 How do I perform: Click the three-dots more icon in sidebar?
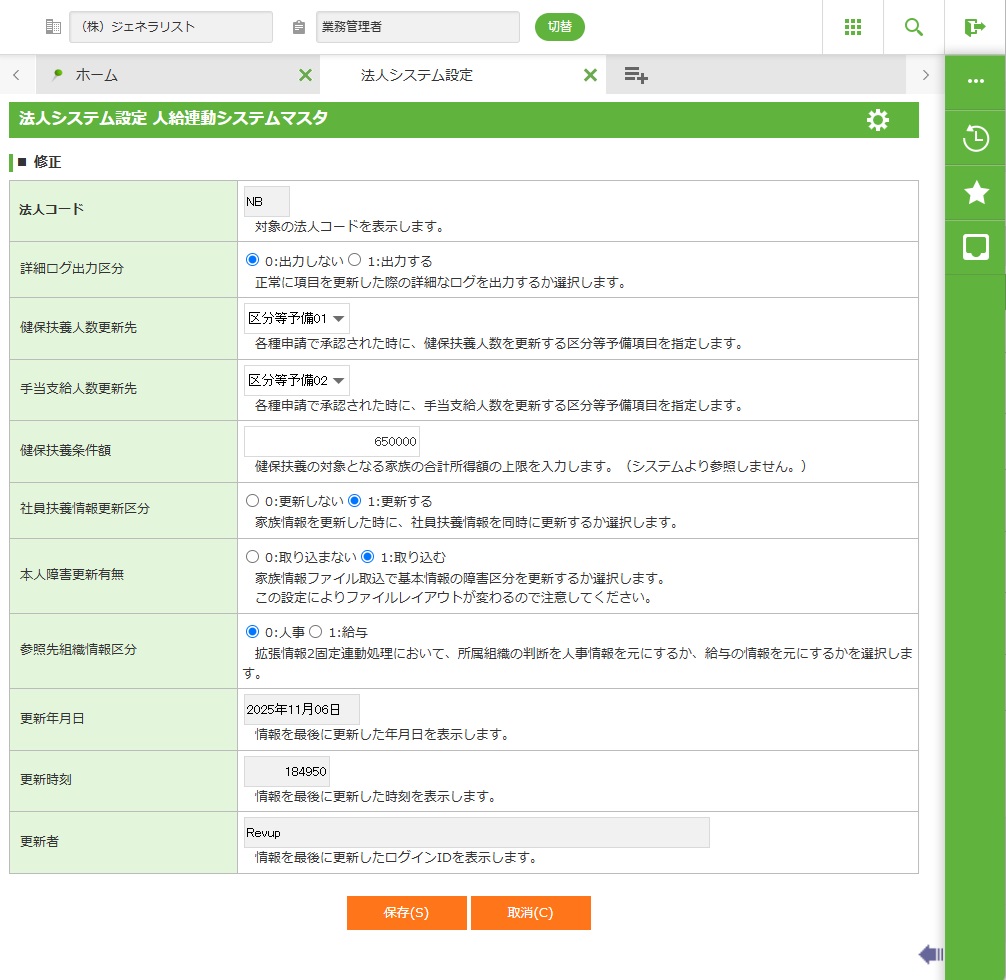click(x=976, y=81)
